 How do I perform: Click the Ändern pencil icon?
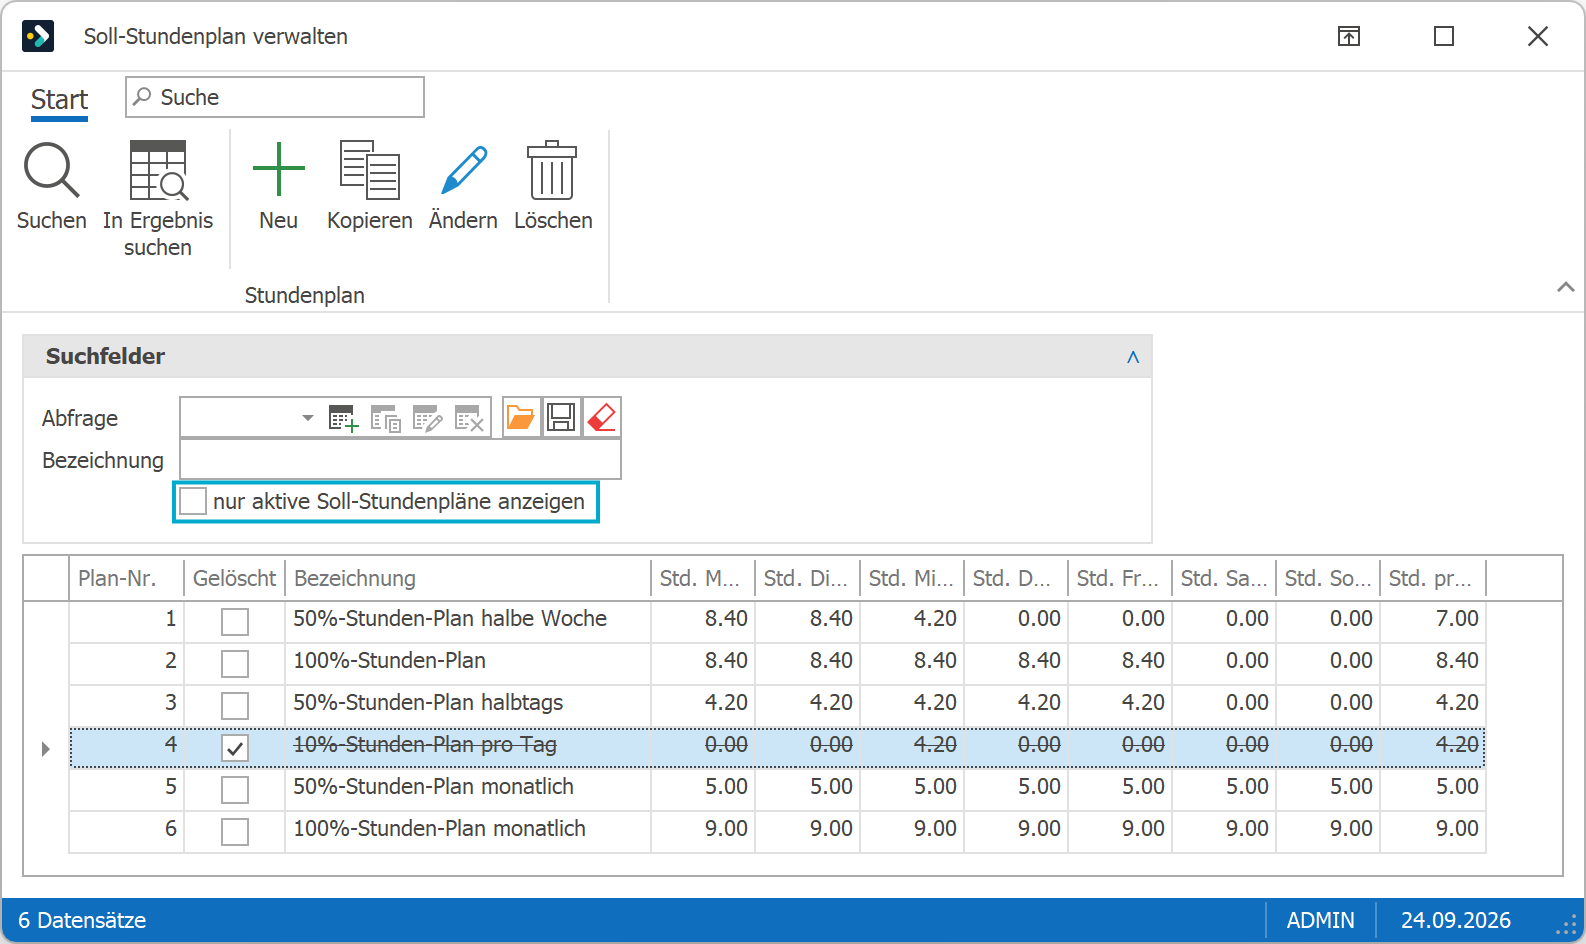point(463,170)
